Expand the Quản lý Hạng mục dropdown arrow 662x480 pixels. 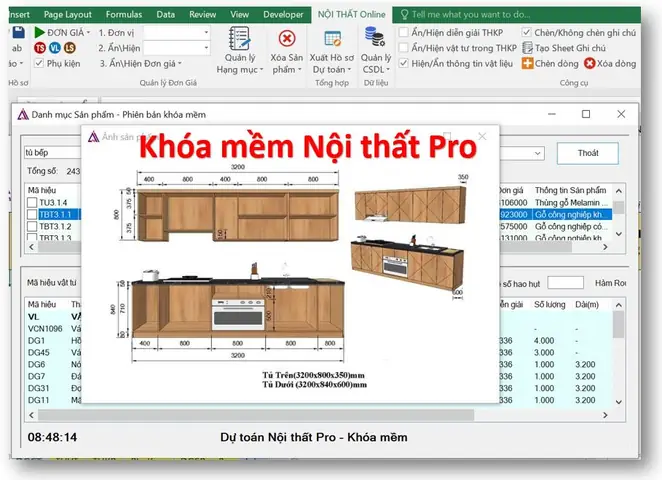coord(261,70)
